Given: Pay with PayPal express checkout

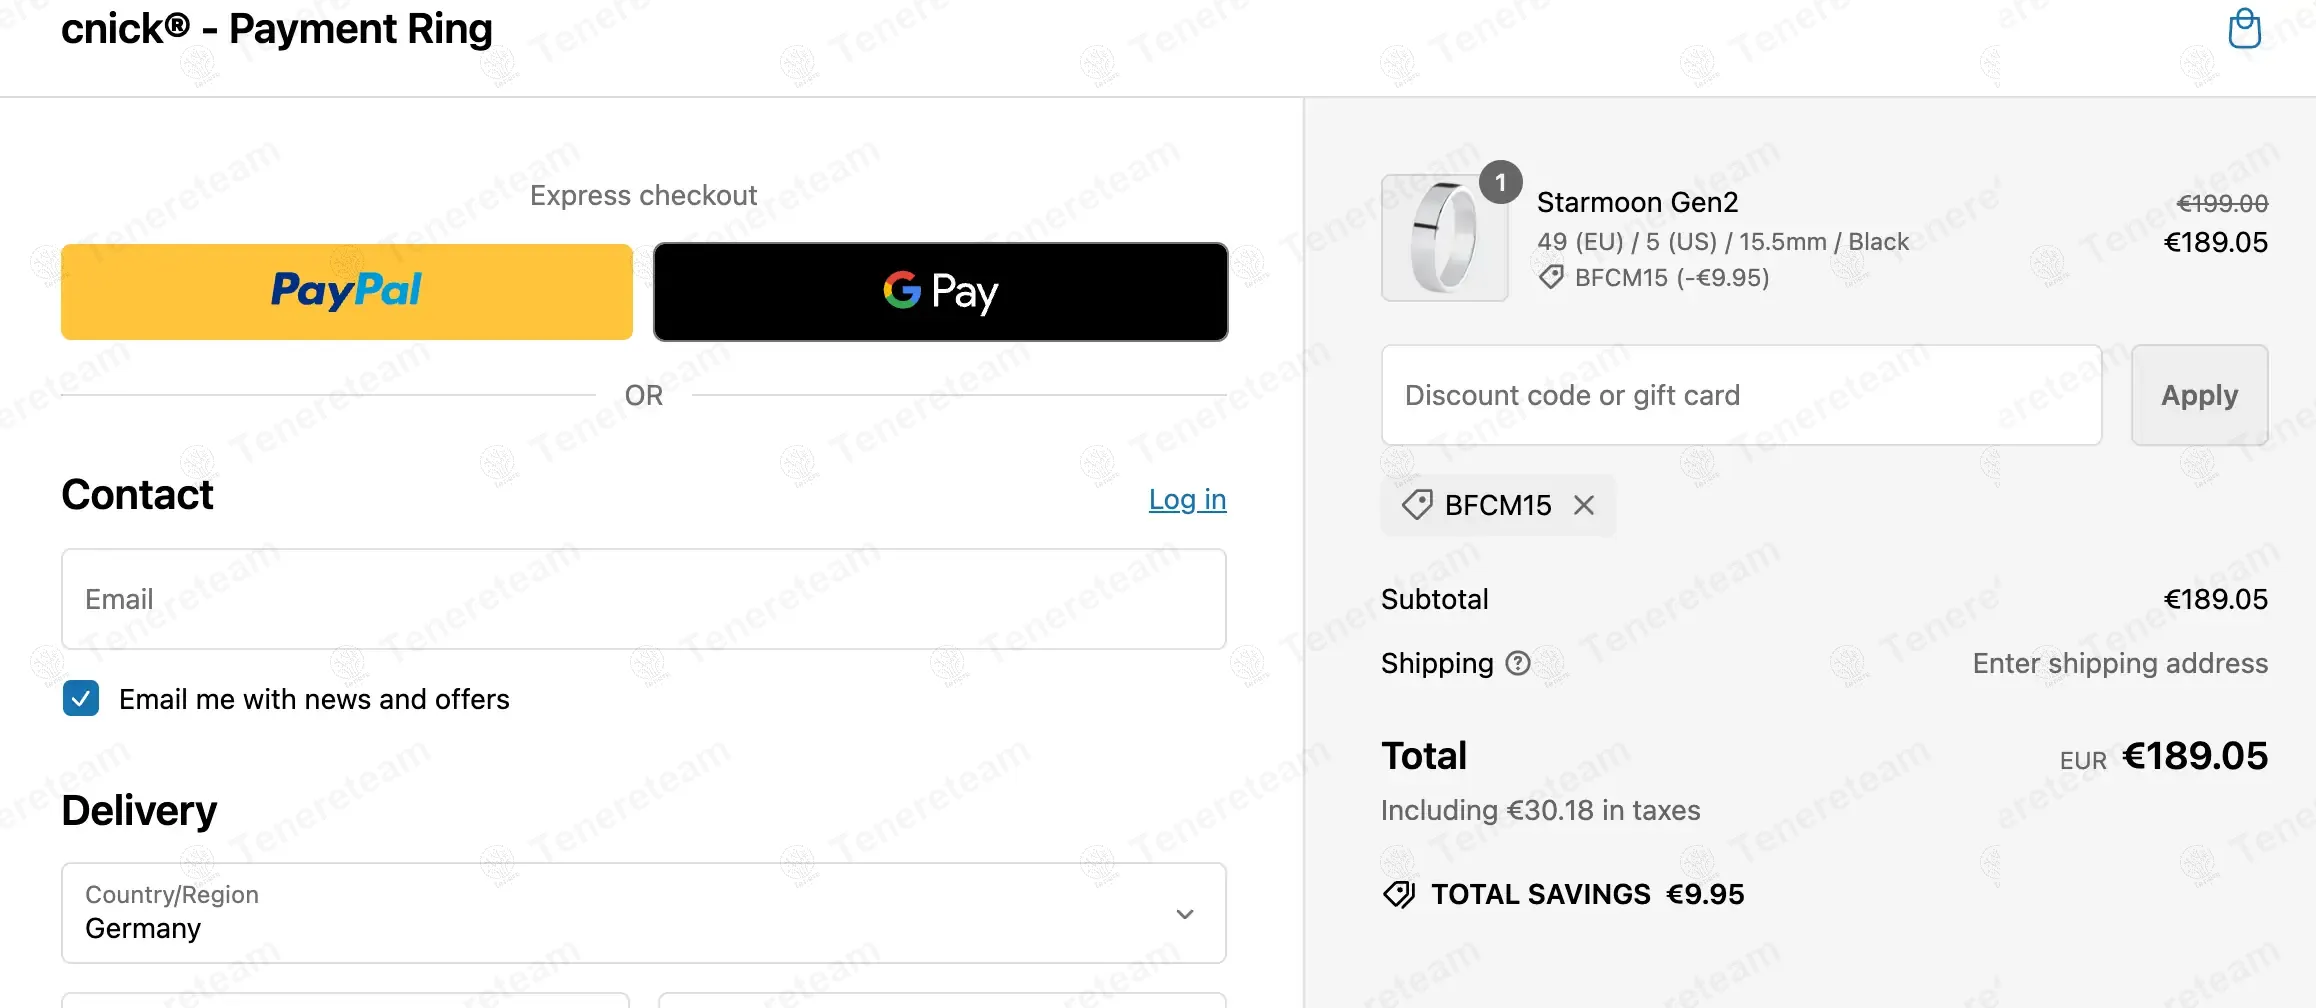Looking at the screenshot, I should (x=346, y=291).
